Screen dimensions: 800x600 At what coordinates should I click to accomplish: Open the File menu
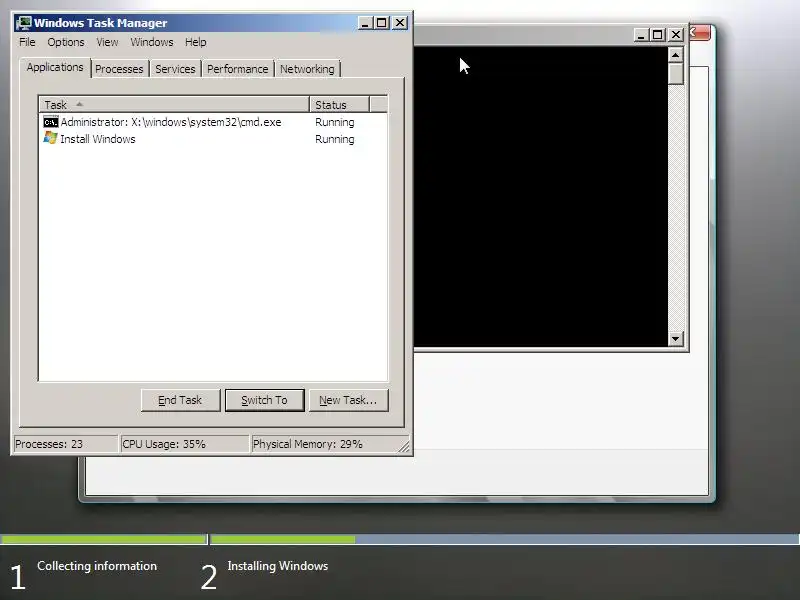(x=27, y=42)
